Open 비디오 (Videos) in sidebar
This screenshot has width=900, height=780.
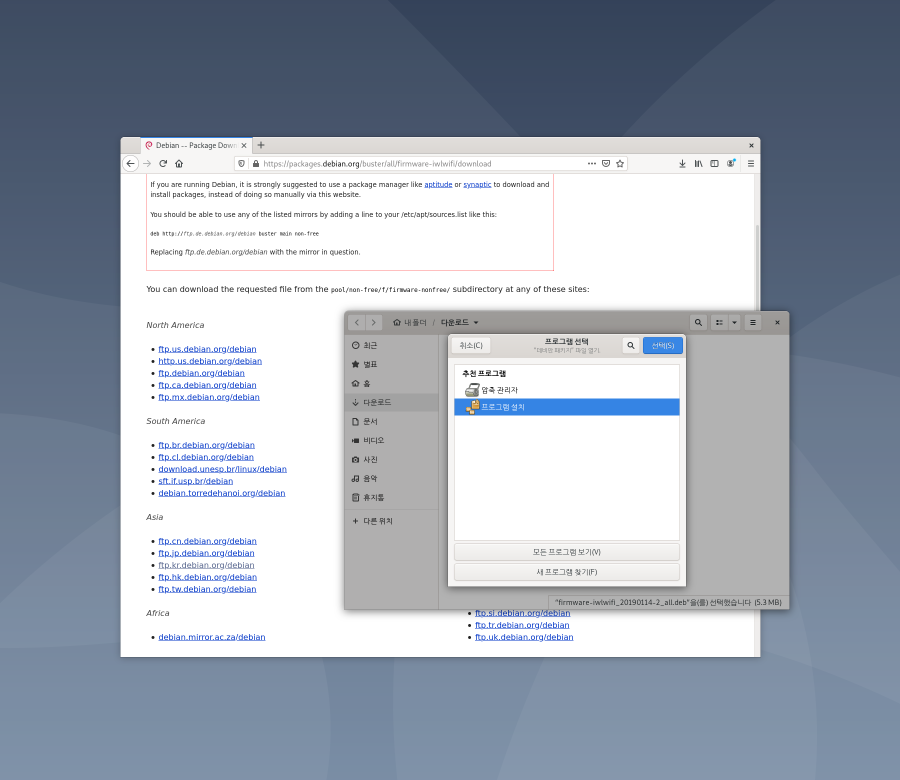pos(392,440)
